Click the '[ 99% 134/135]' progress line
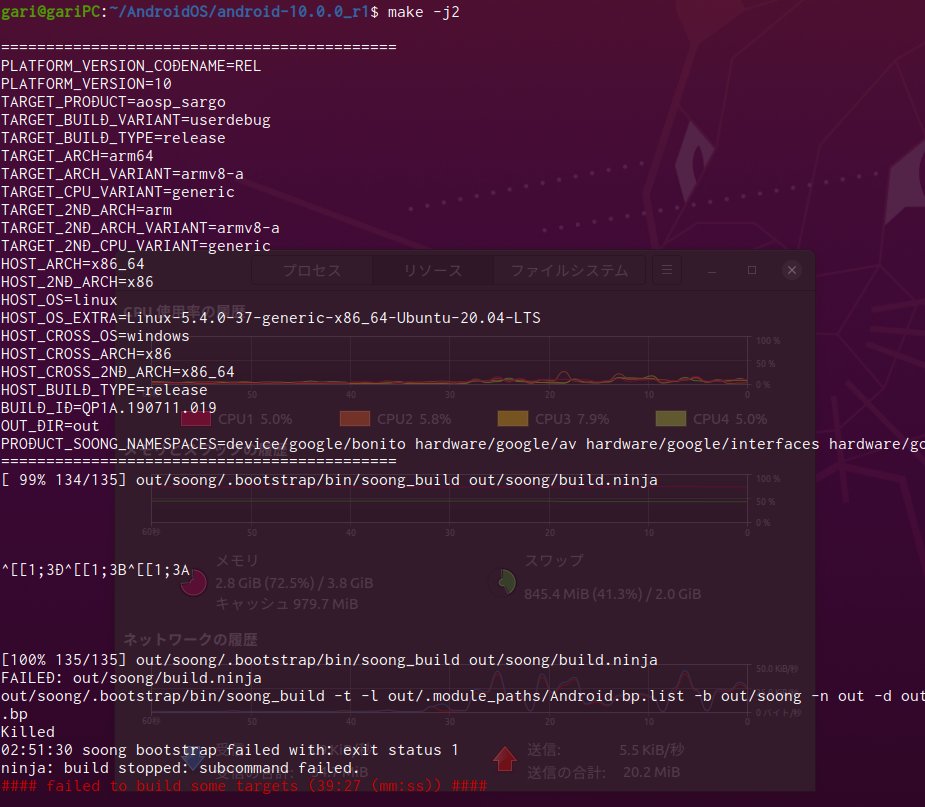This screenshot has height=807, width=925. coord(329,480)
